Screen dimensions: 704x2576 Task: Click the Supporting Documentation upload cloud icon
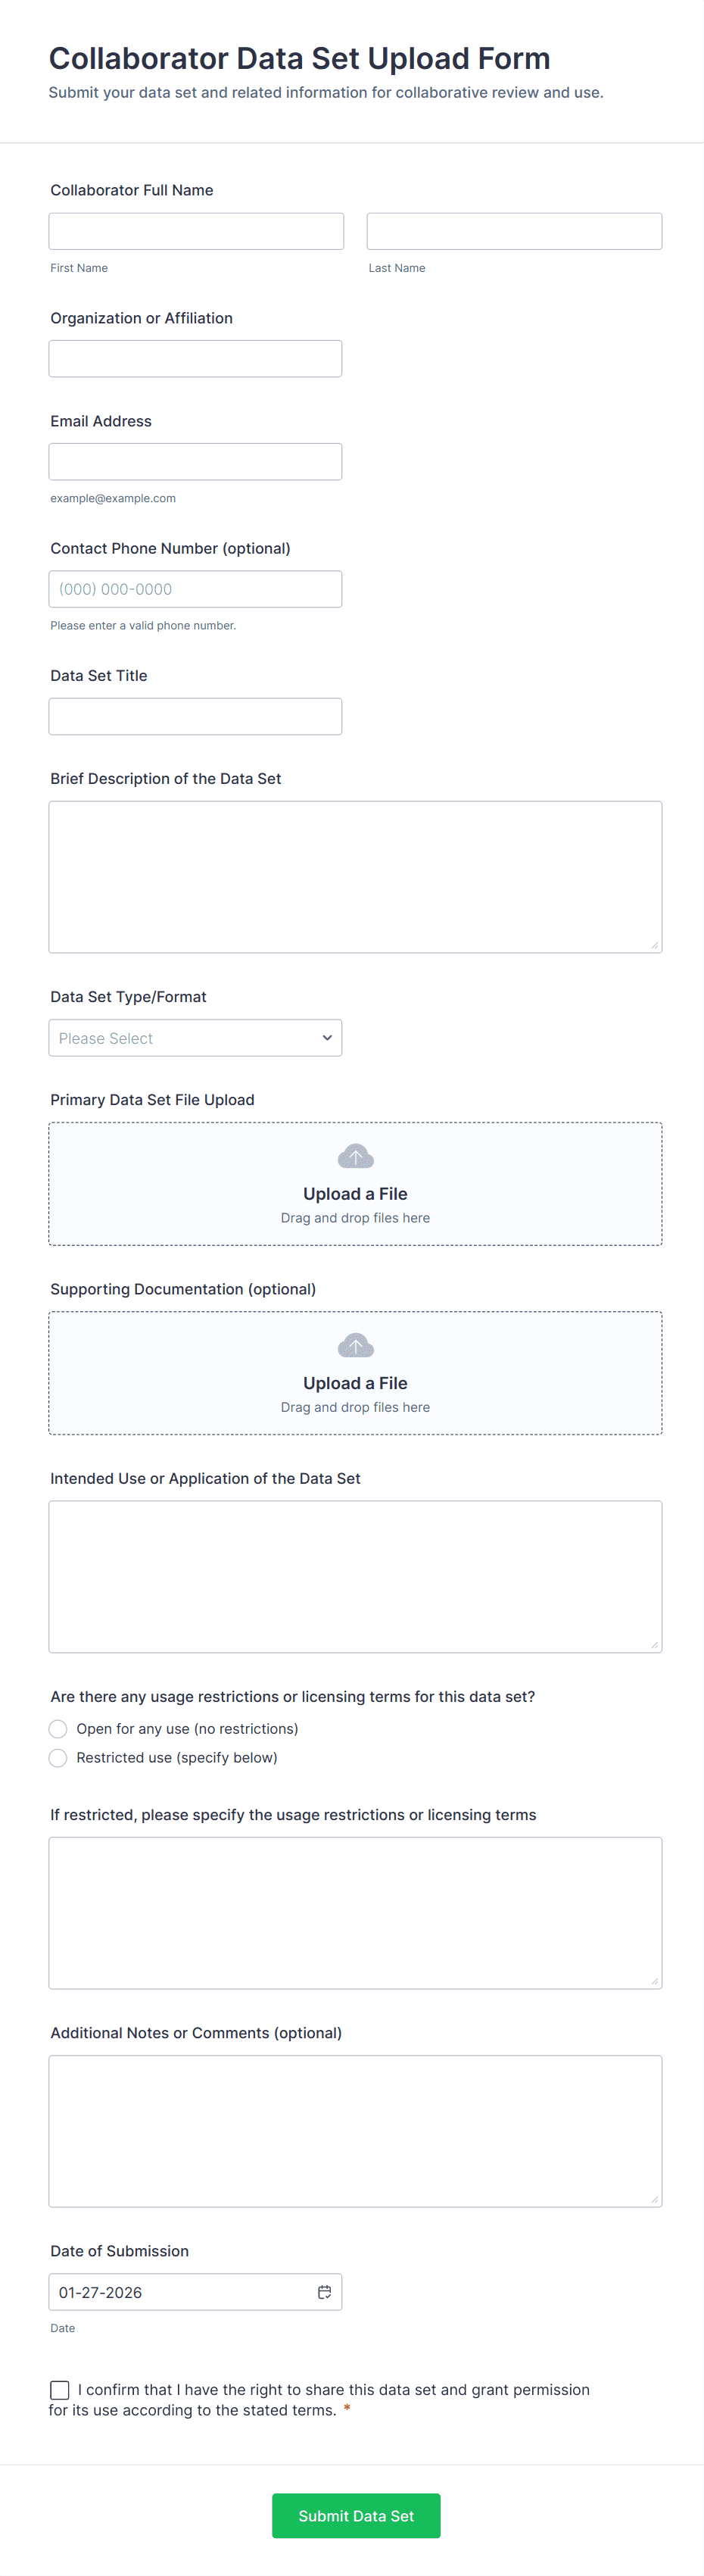click(x=355, y=1346)
